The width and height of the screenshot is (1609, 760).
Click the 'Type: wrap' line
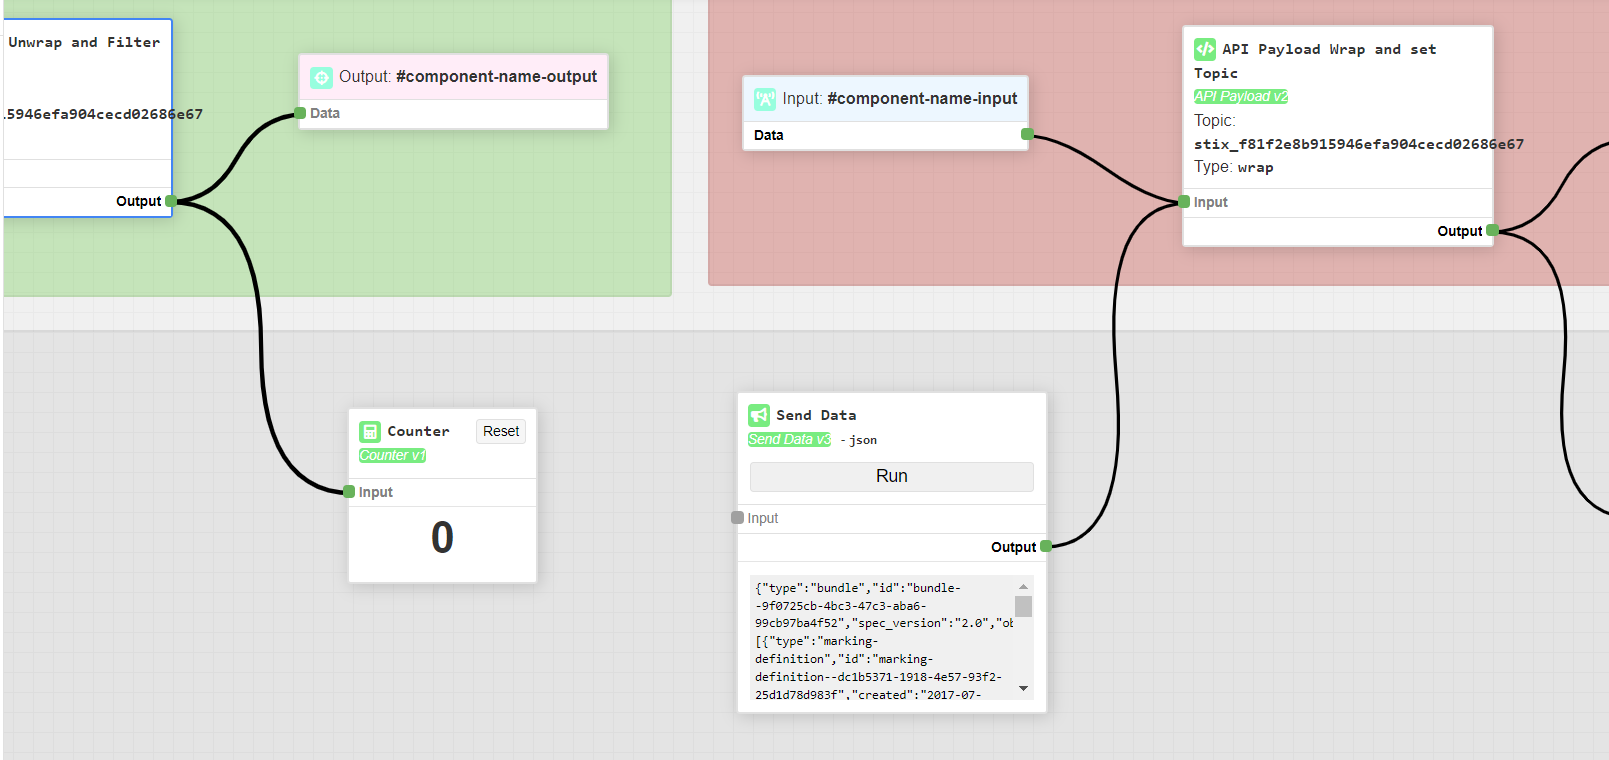pos(1234,167)
